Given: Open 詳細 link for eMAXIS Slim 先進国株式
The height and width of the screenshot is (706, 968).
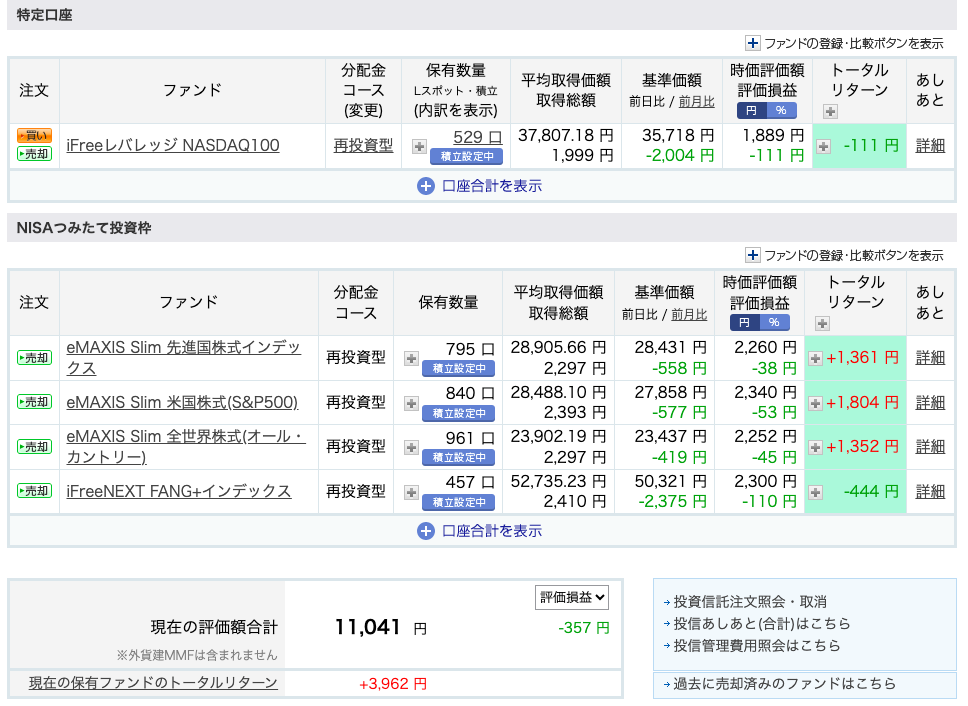Looking at the screenshot, I should 930,357.
